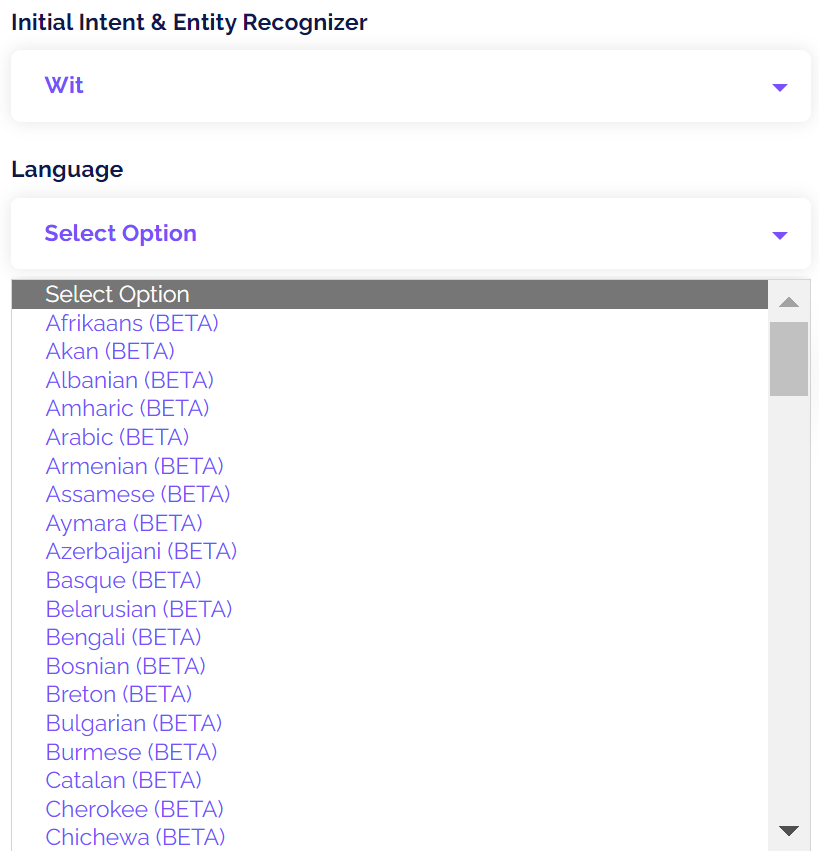819x857 pixels.
Task: Pick Cherokee (BETA) language
Action: coord(134,809)
